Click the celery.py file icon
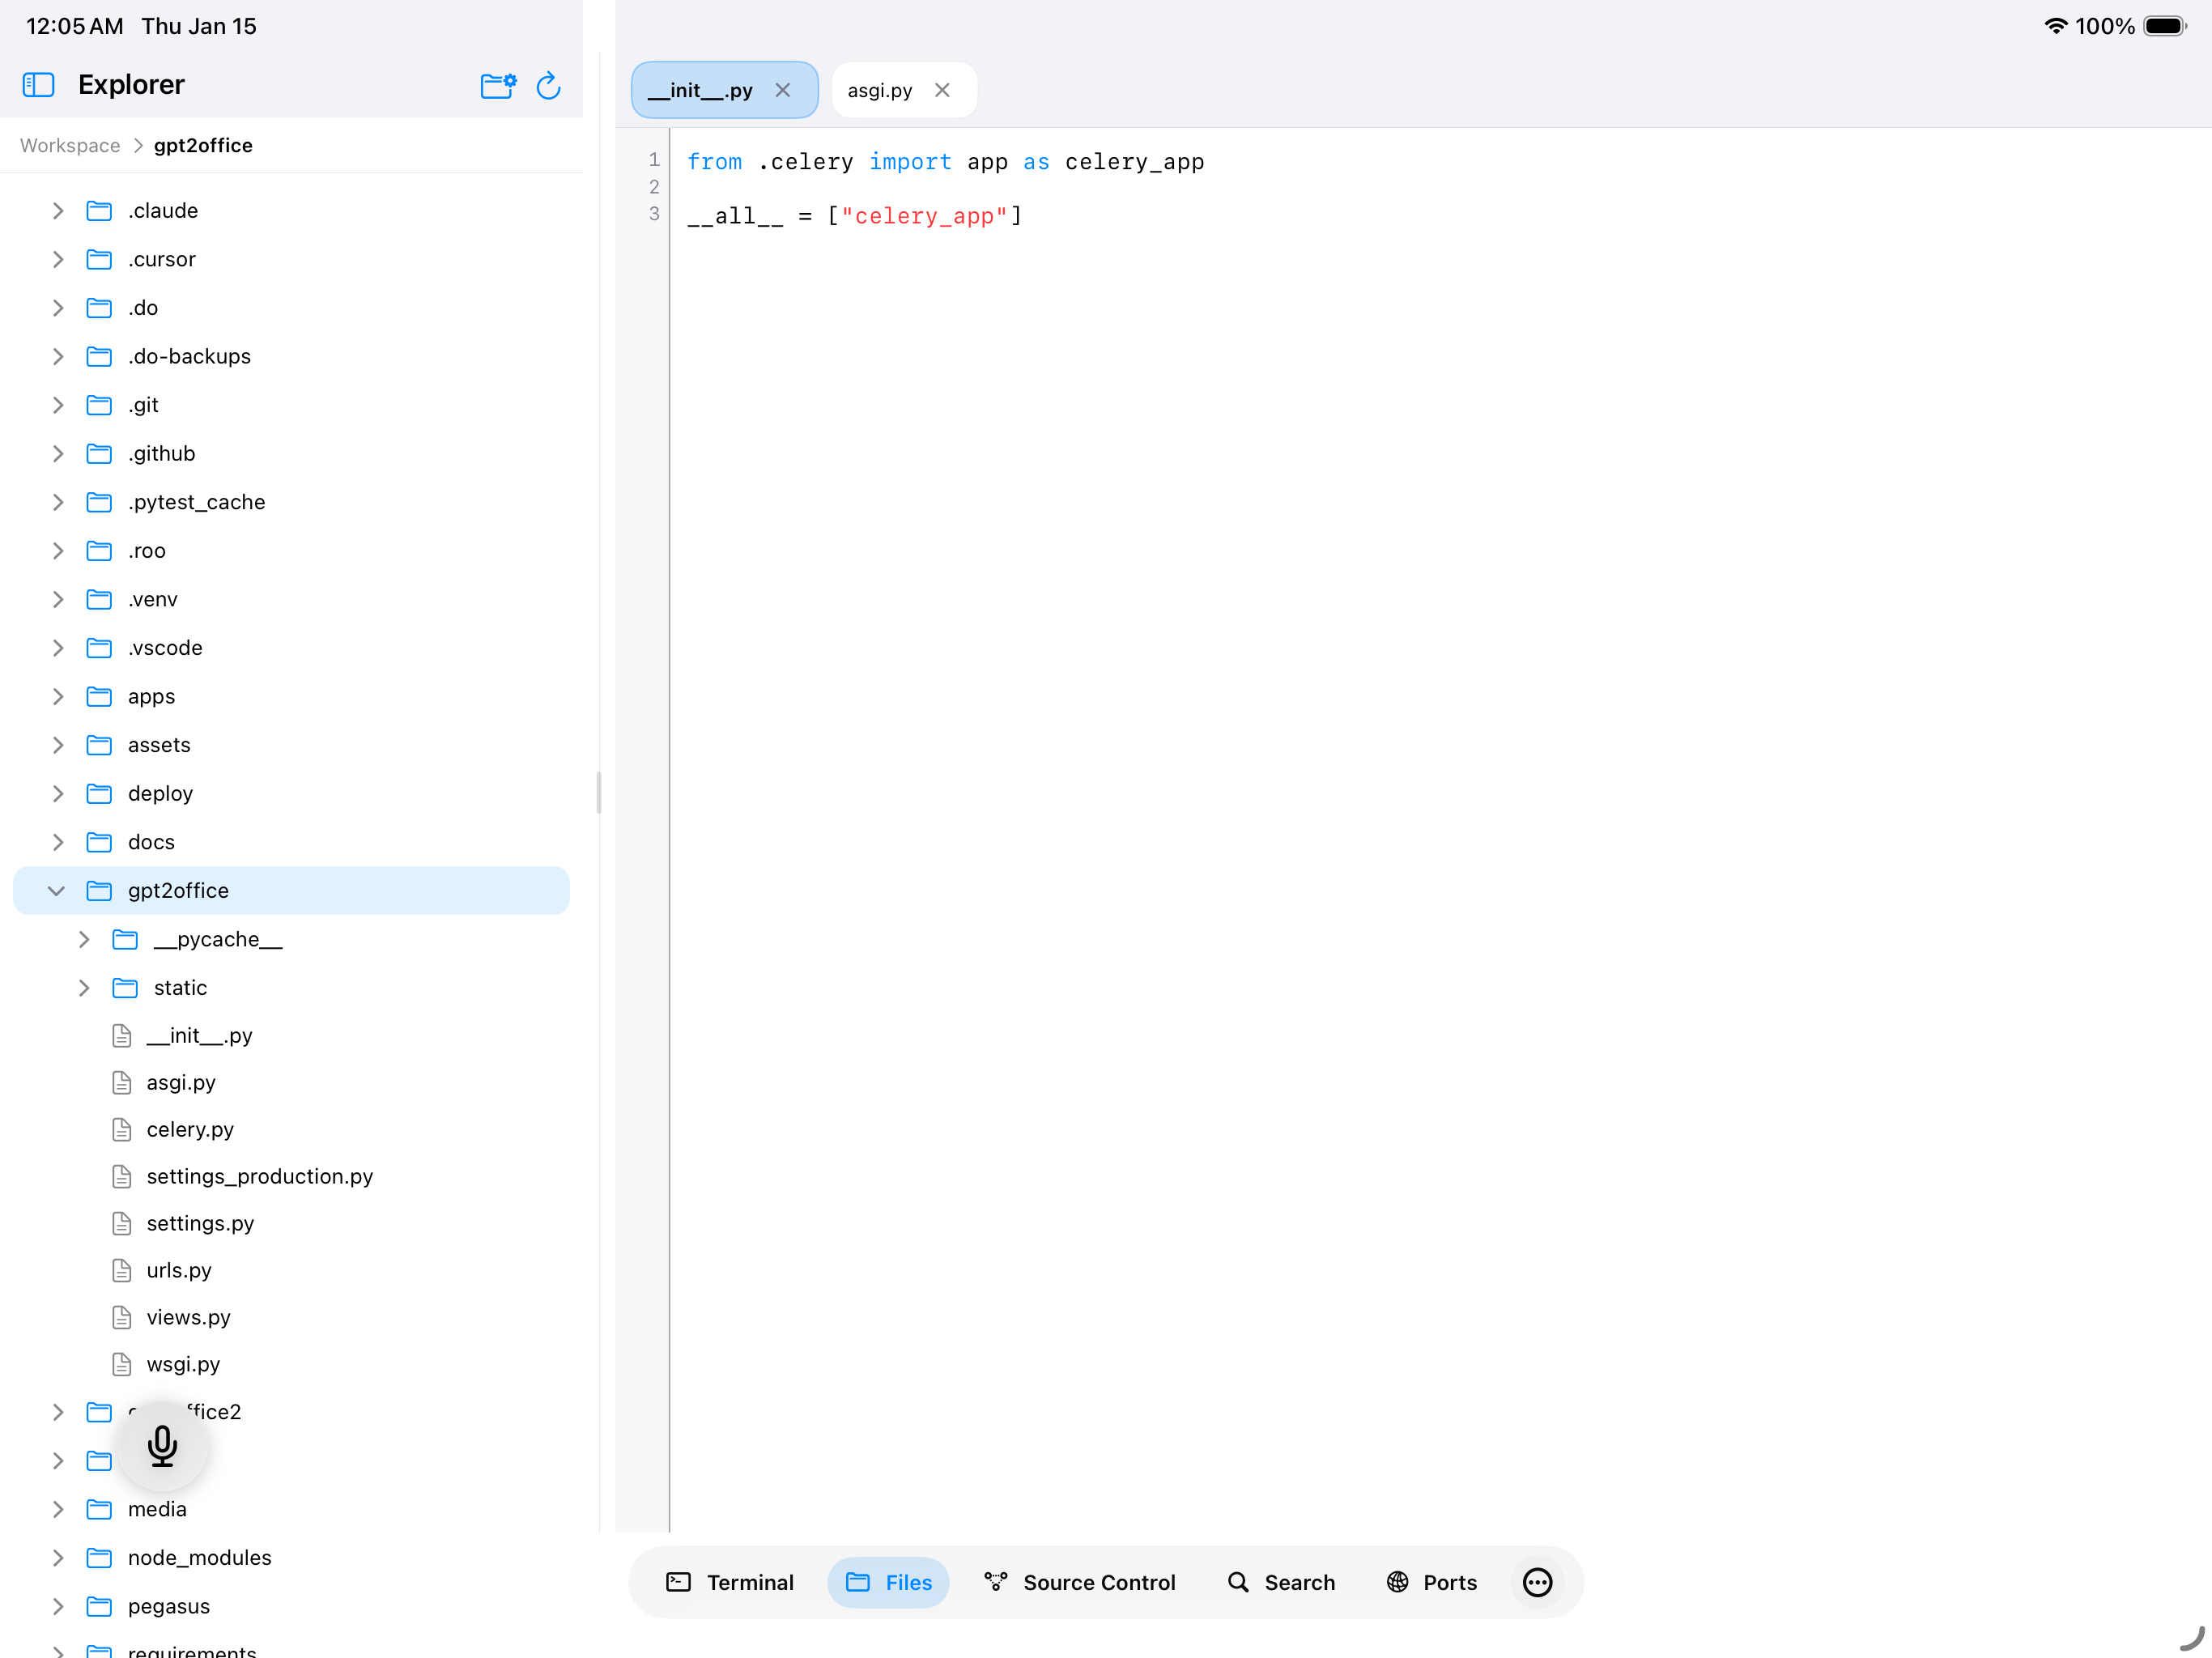This screenshot has height=1658, width=2212. click(122, 1129)
